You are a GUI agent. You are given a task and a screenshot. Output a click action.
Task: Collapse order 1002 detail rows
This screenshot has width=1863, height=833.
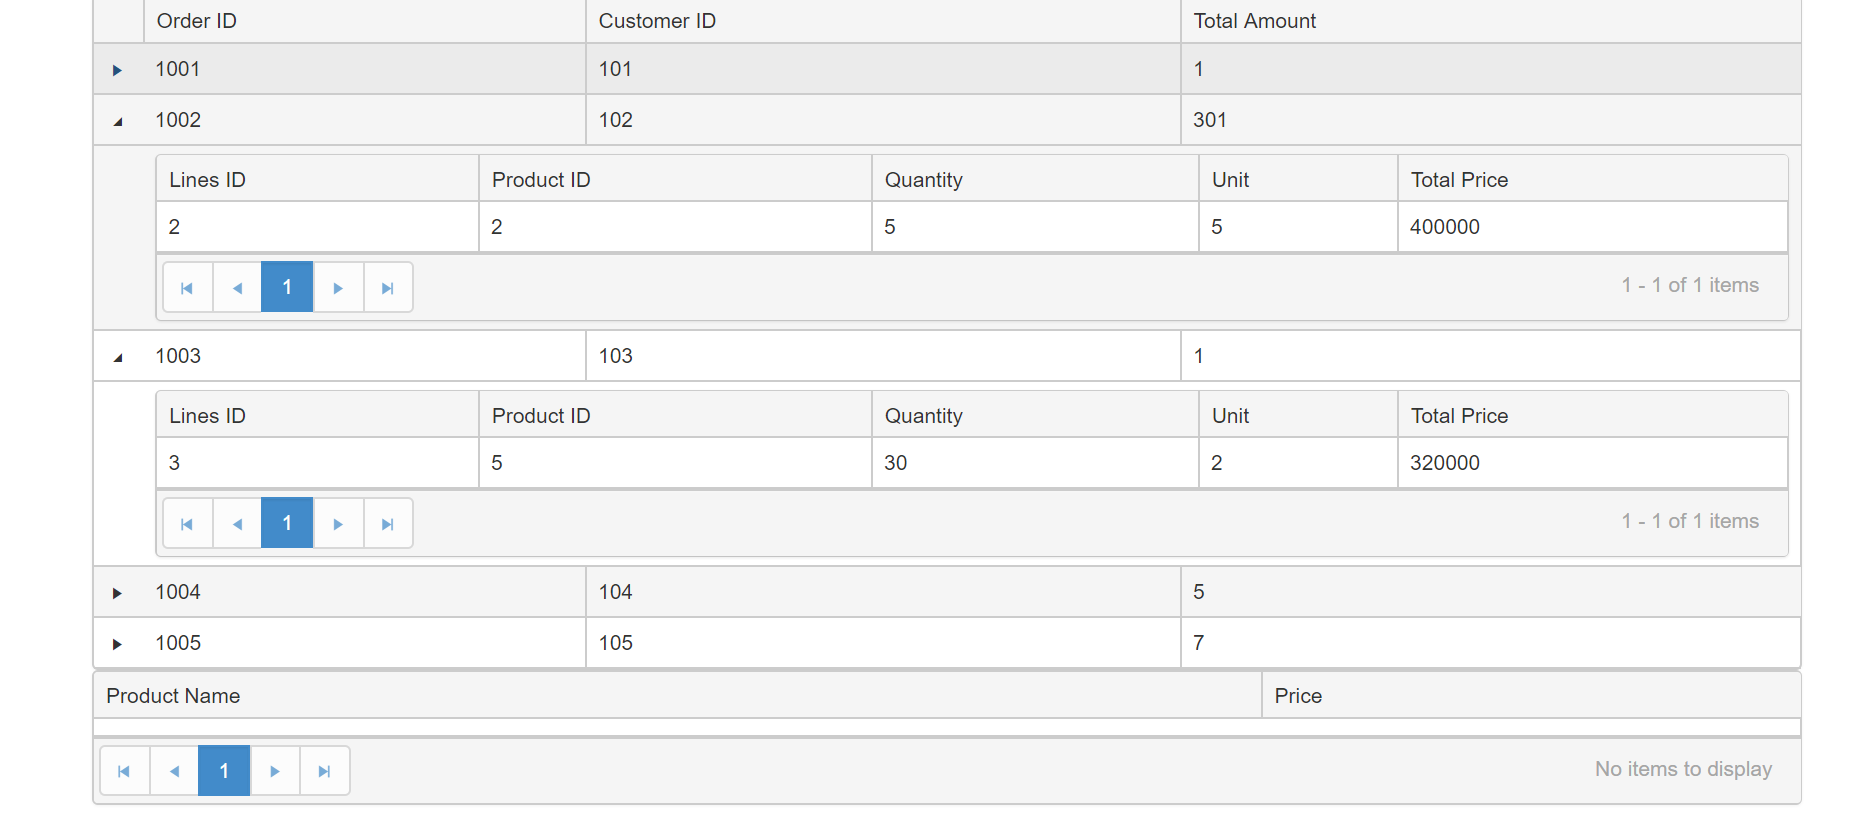click(x=118, y=121)
